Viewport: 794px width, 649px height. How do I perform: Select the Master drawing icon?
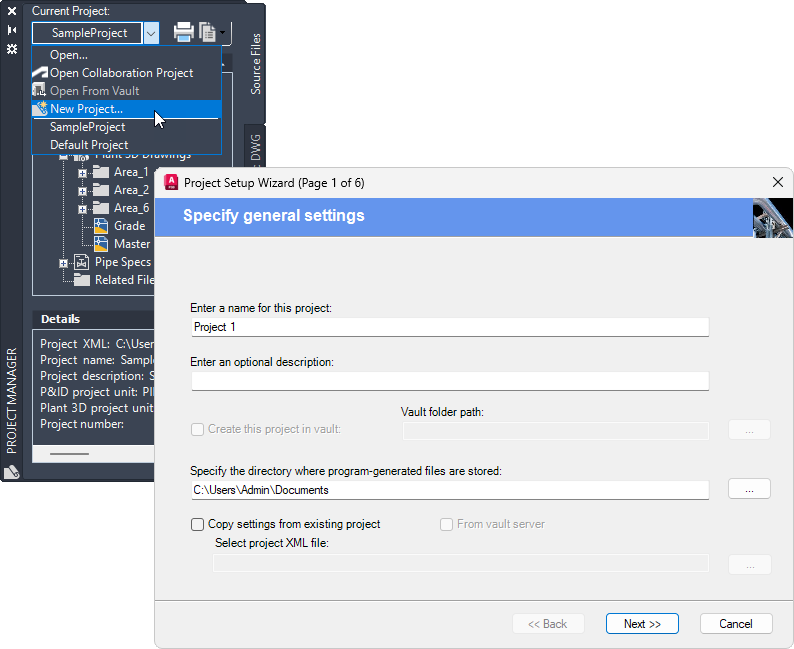point(101,244)
